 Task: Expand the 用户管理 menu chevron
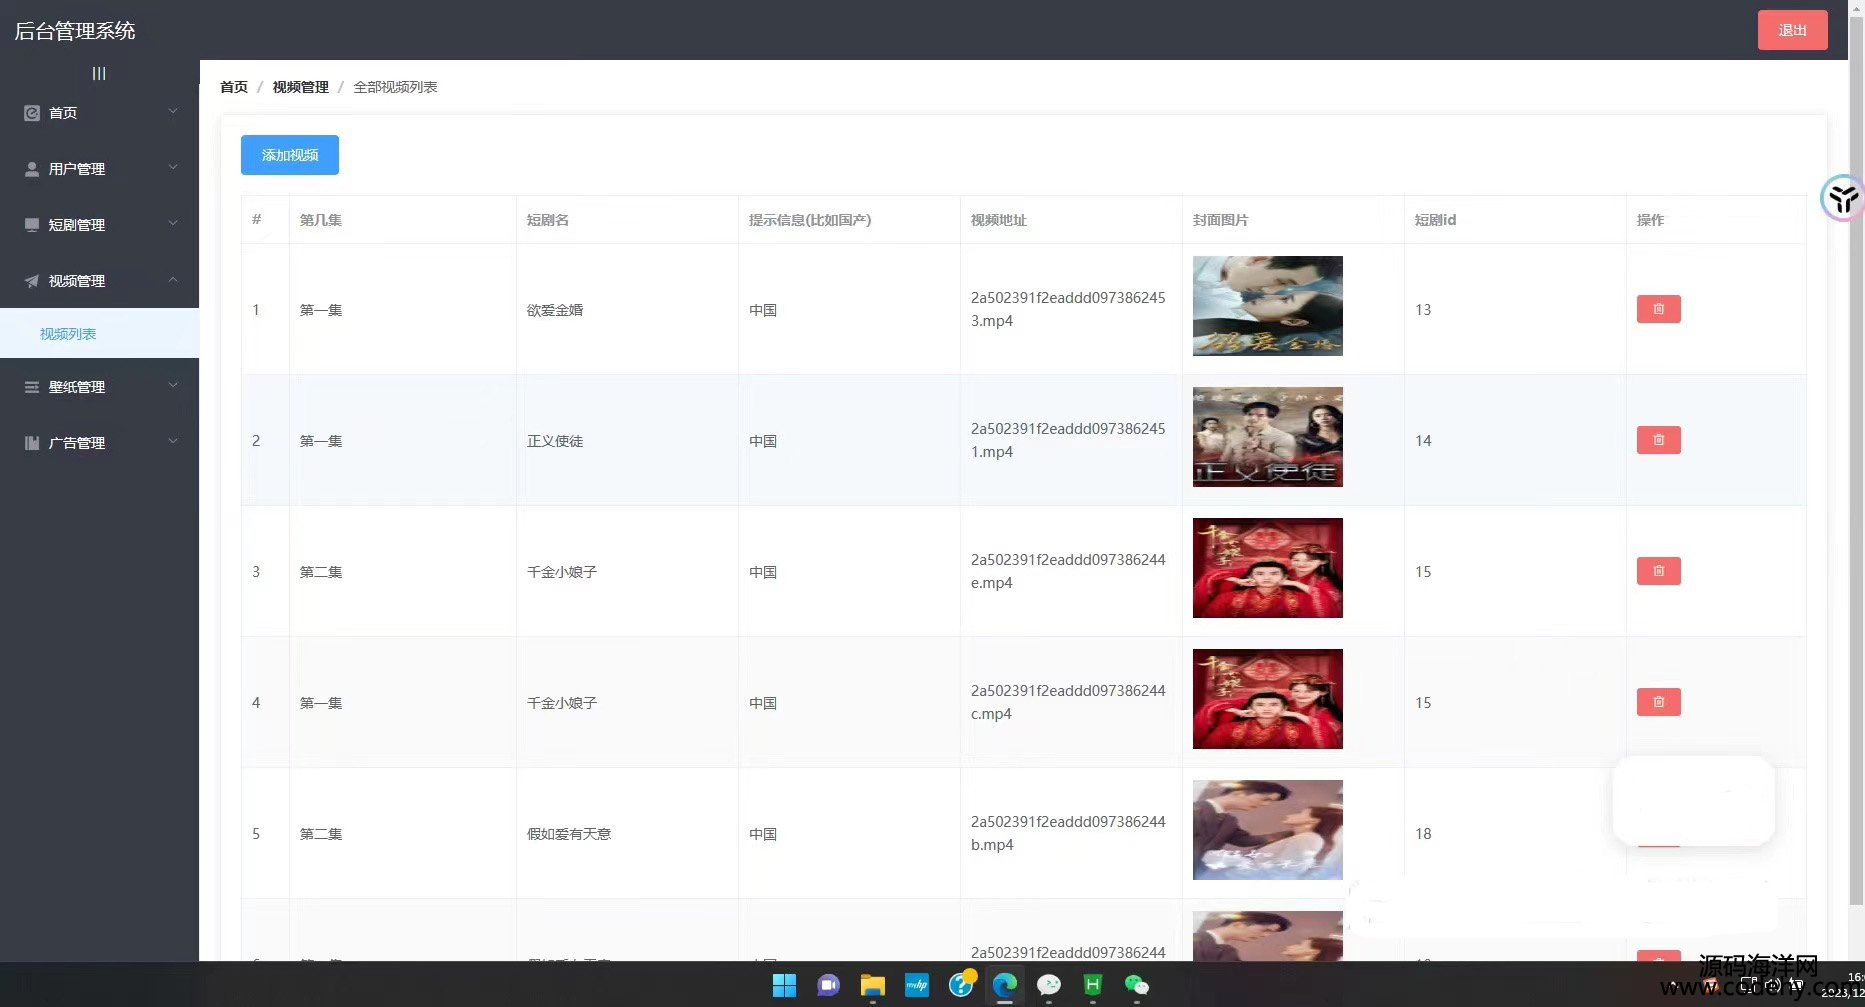(x=173, y=168)
